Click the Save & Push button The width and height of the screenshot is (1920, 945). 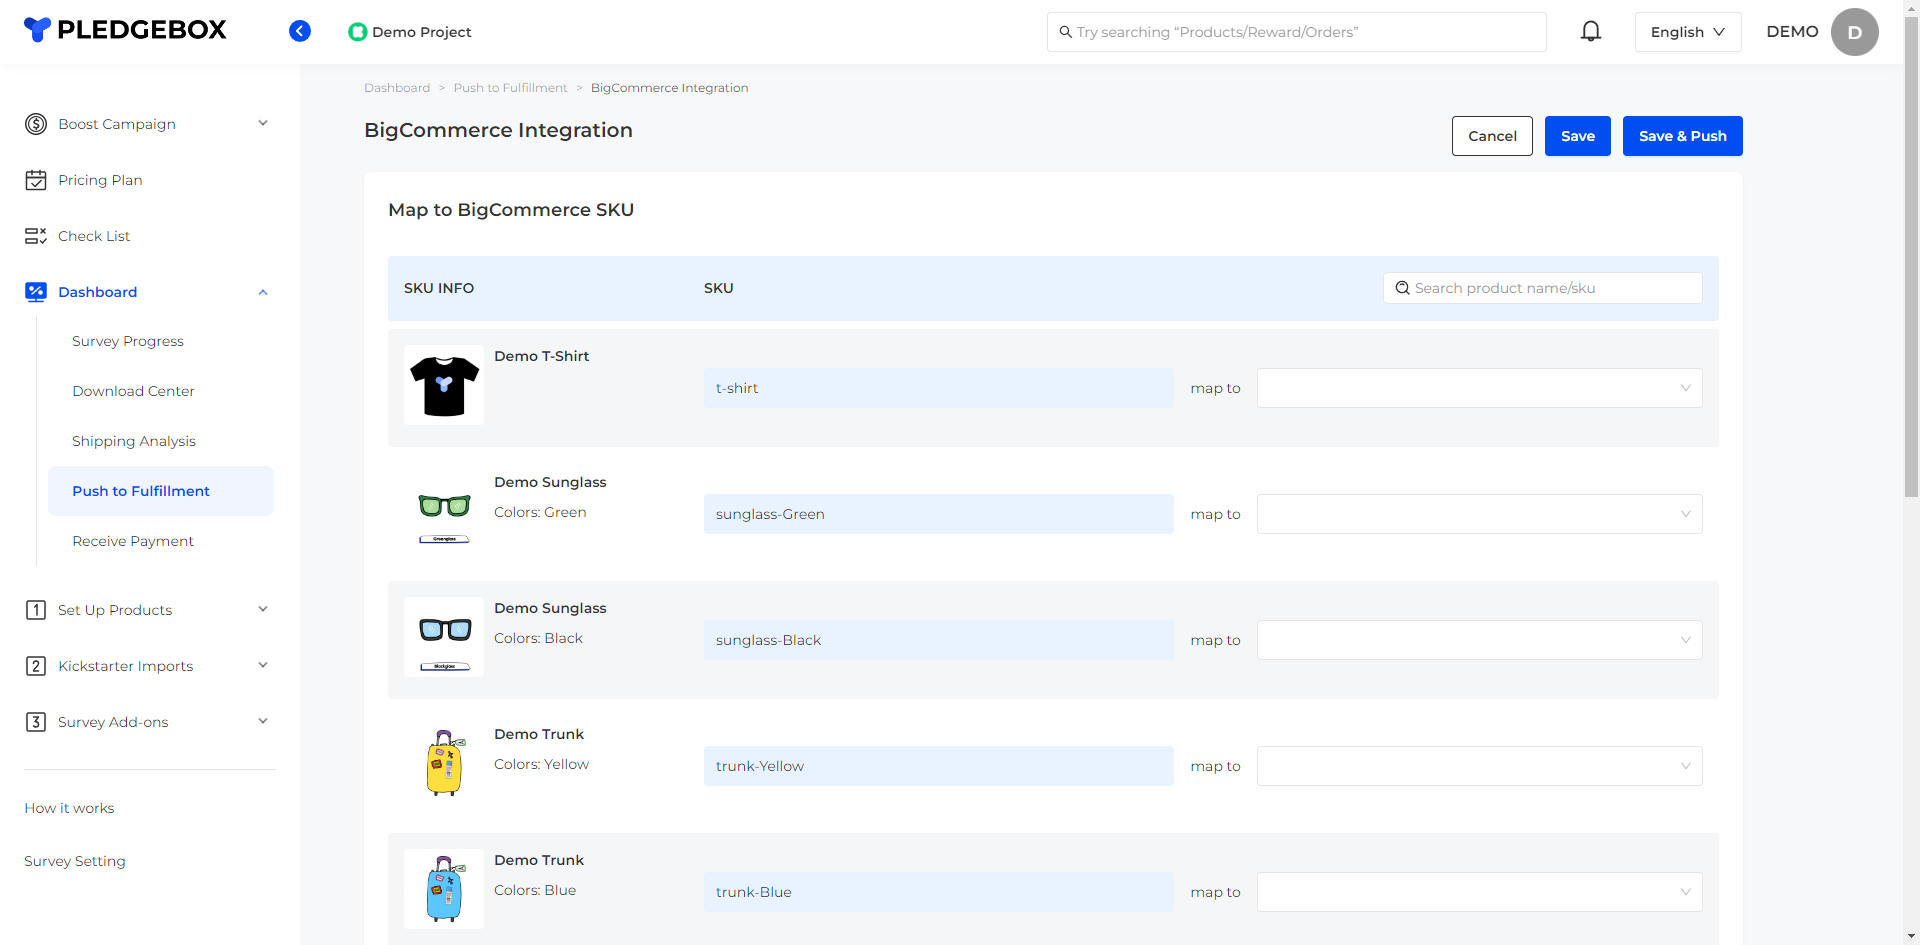click(x=1683, y=136)
